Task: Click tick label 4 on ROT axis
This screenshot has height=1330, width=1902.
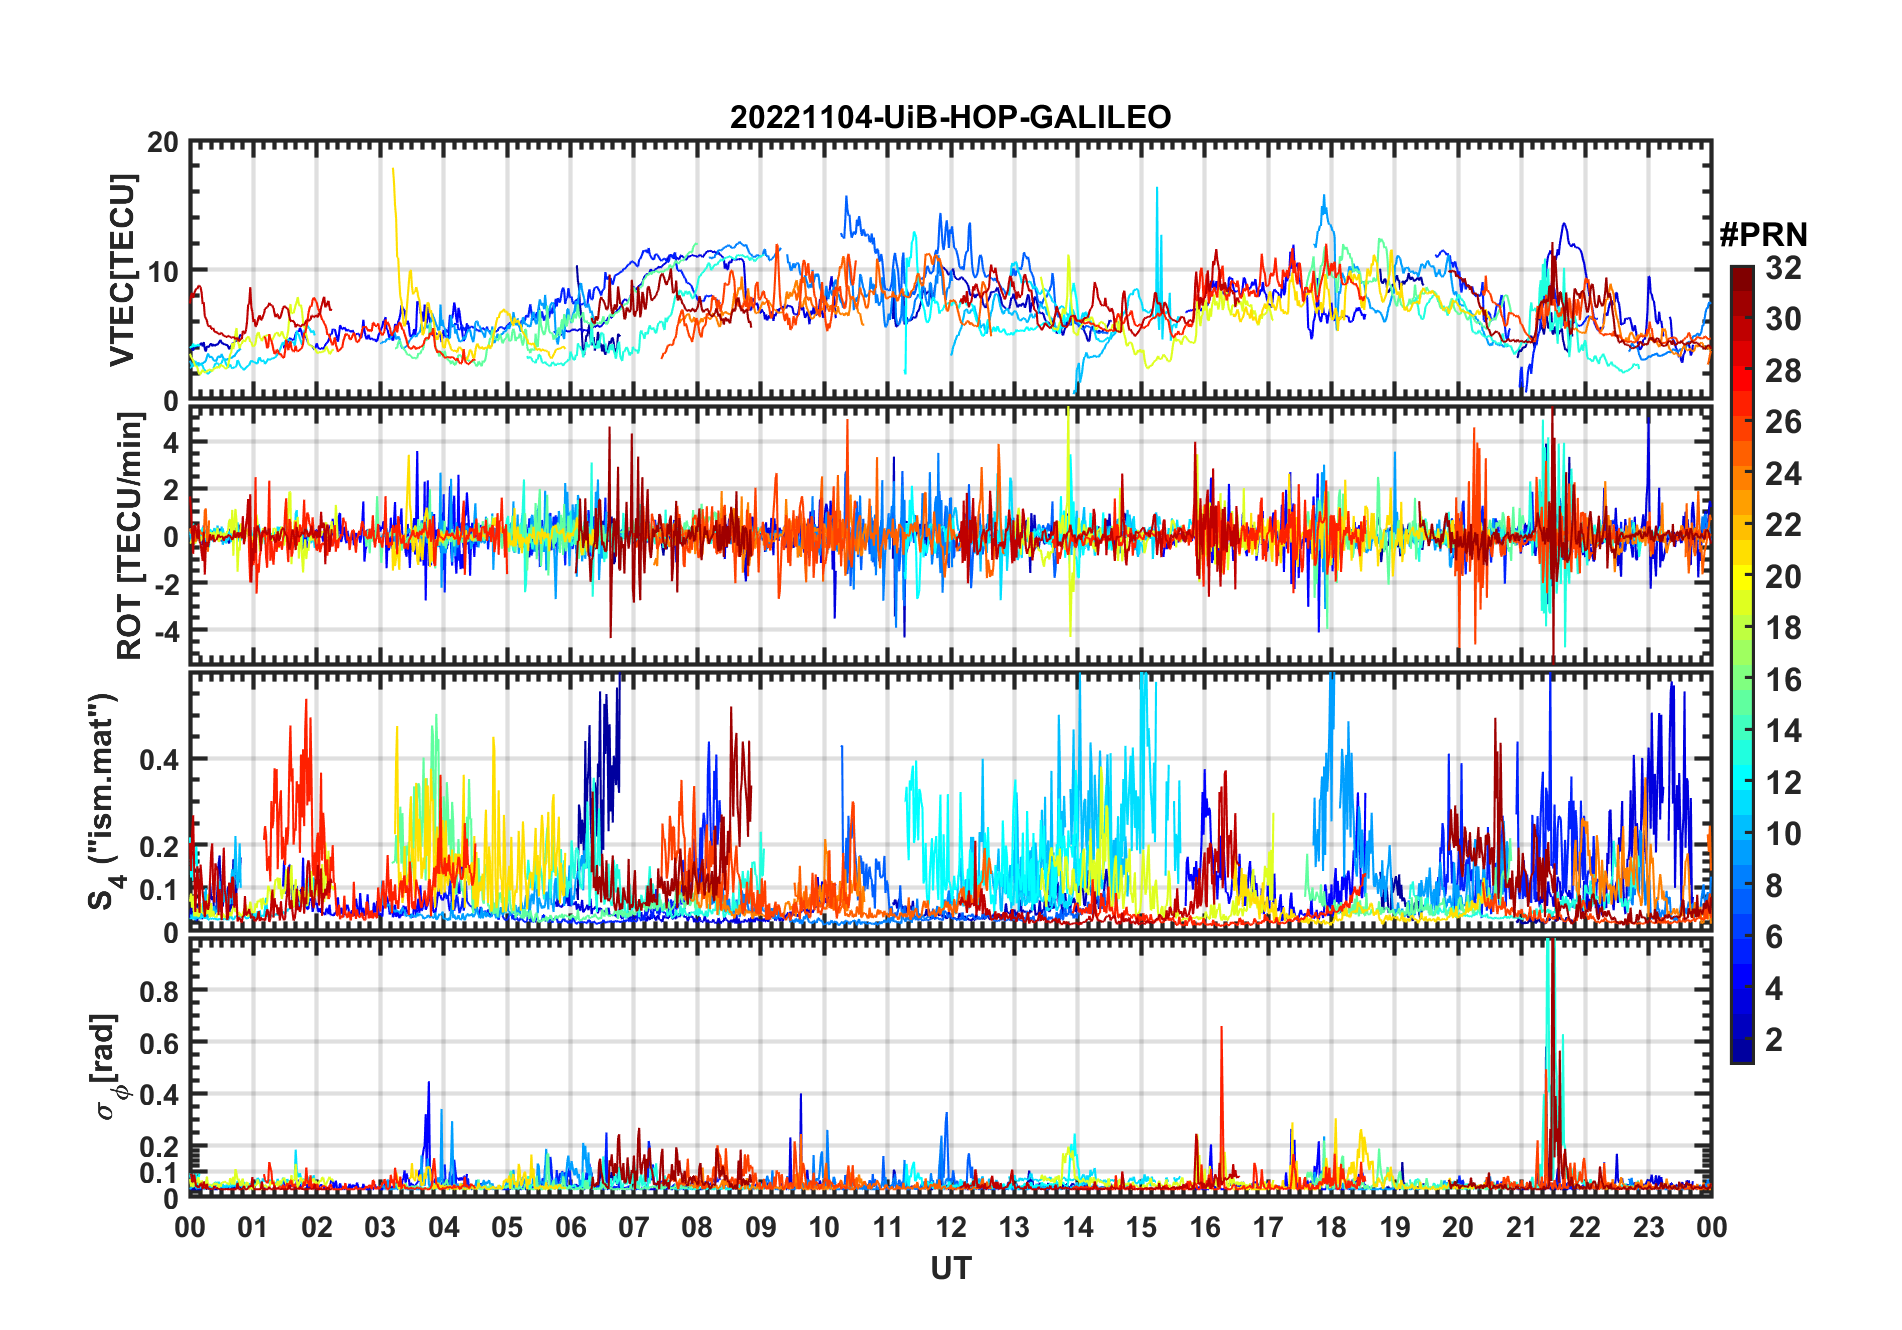Action: click(x=171, y=442)
